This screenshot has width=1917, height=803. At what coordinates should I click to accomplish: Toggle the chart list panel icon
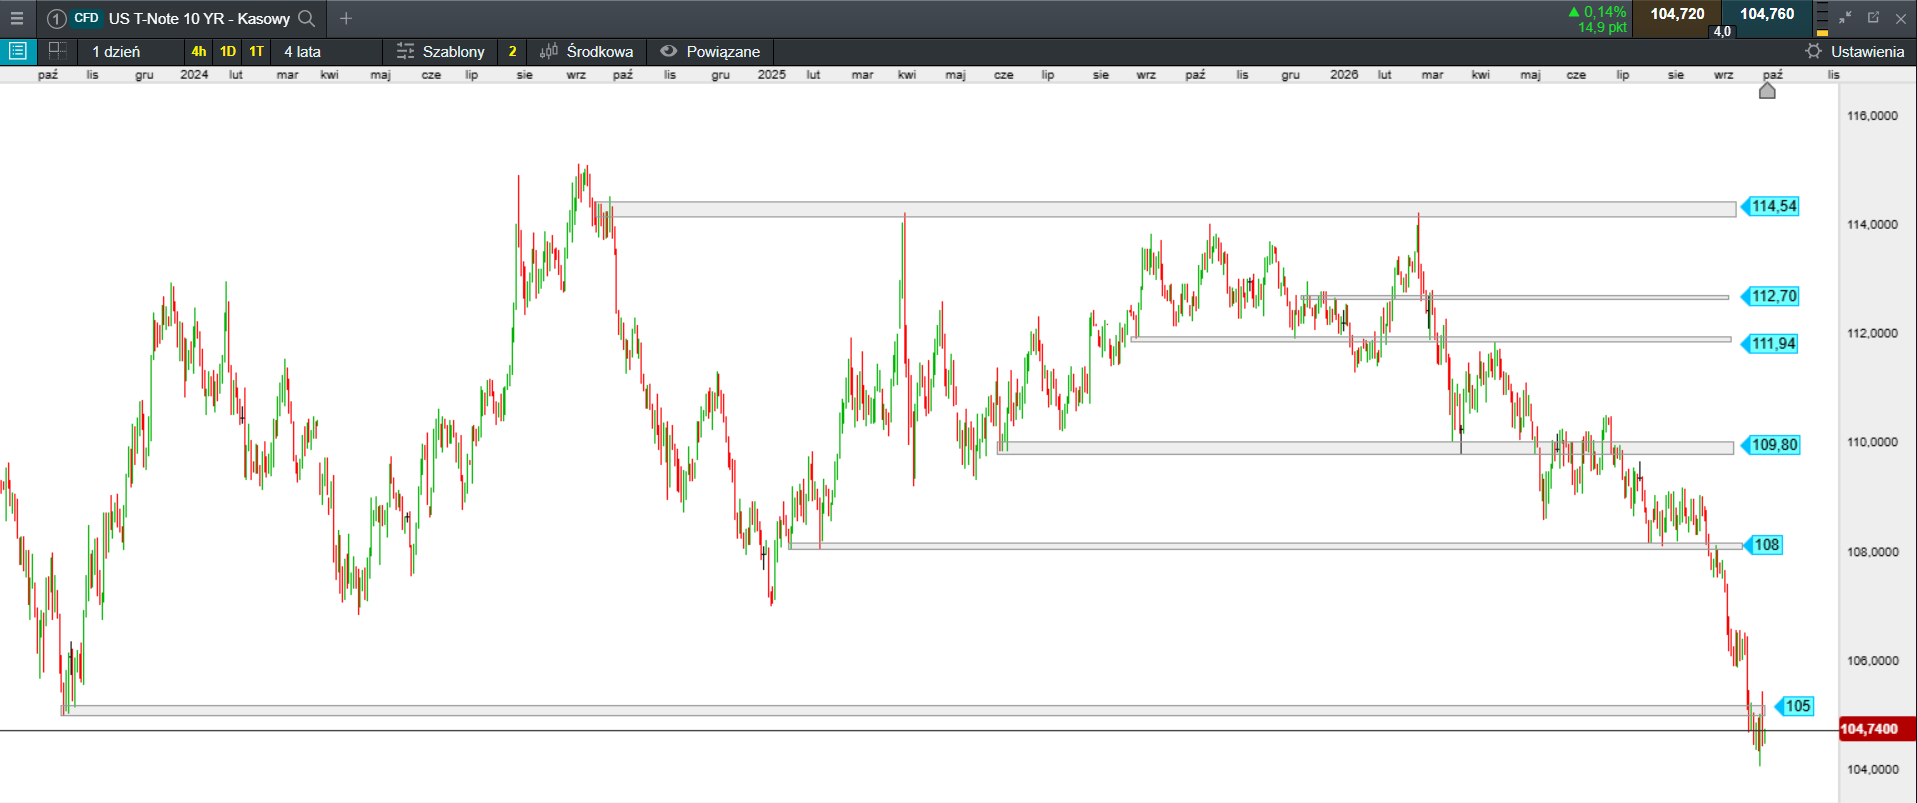pos(18,51)
